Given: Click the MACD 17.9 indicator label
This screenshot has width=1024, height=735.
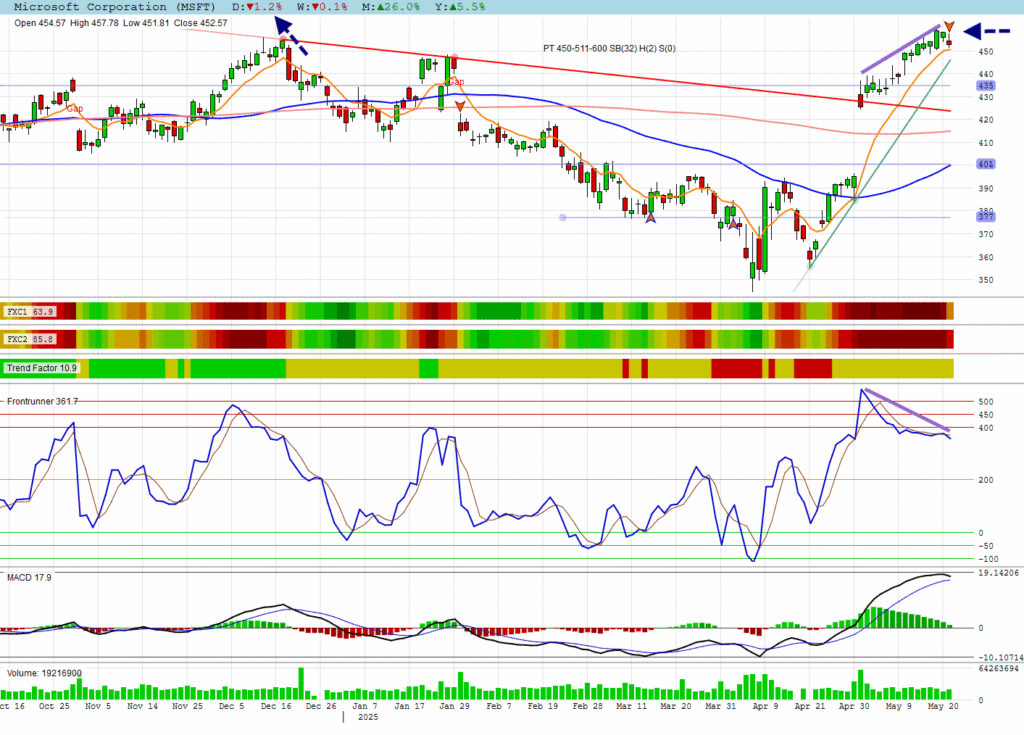Looking at the screenshot, I should (29, 578).
